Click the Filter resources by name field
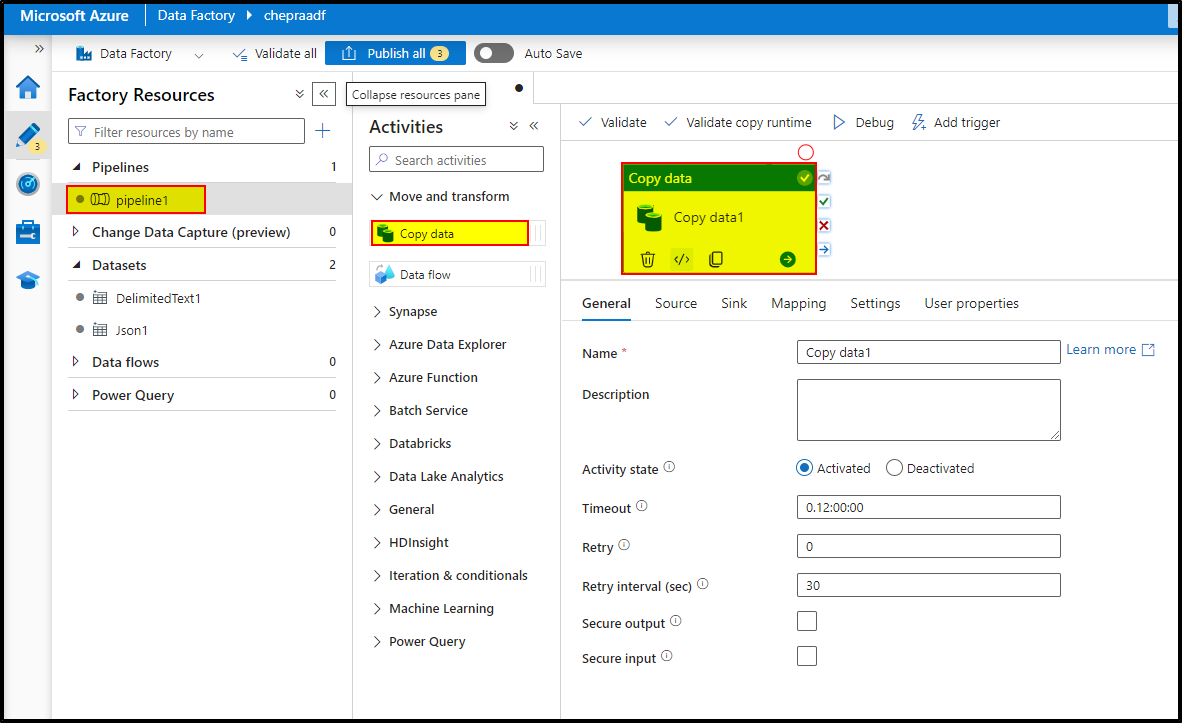Viewport: 1182px width, 723px height. (x=186, y=131)
